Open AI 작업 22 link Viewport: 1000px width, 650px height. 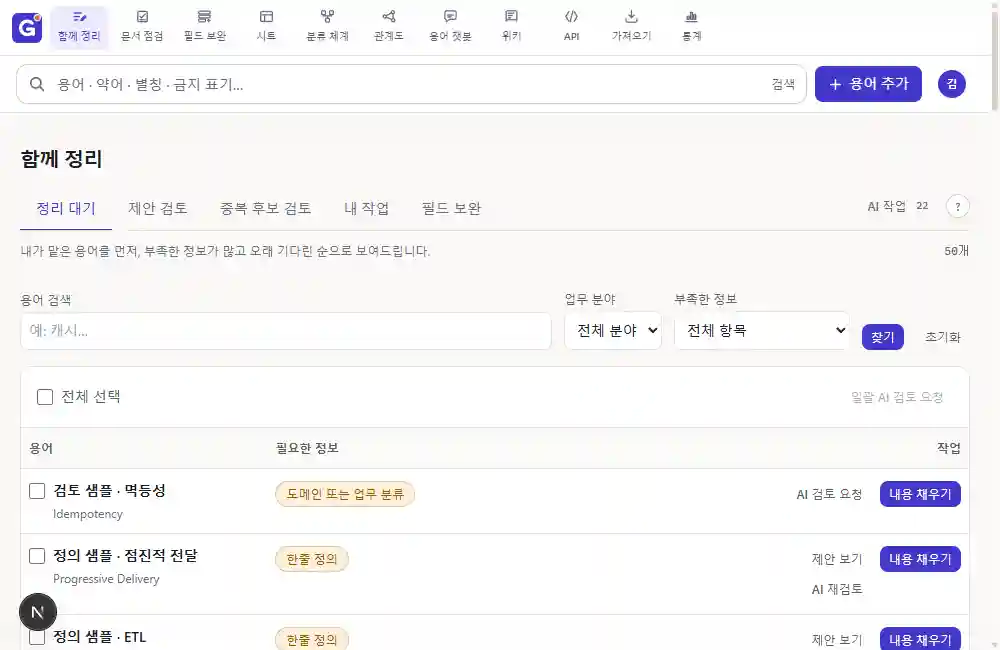point(897,206)
